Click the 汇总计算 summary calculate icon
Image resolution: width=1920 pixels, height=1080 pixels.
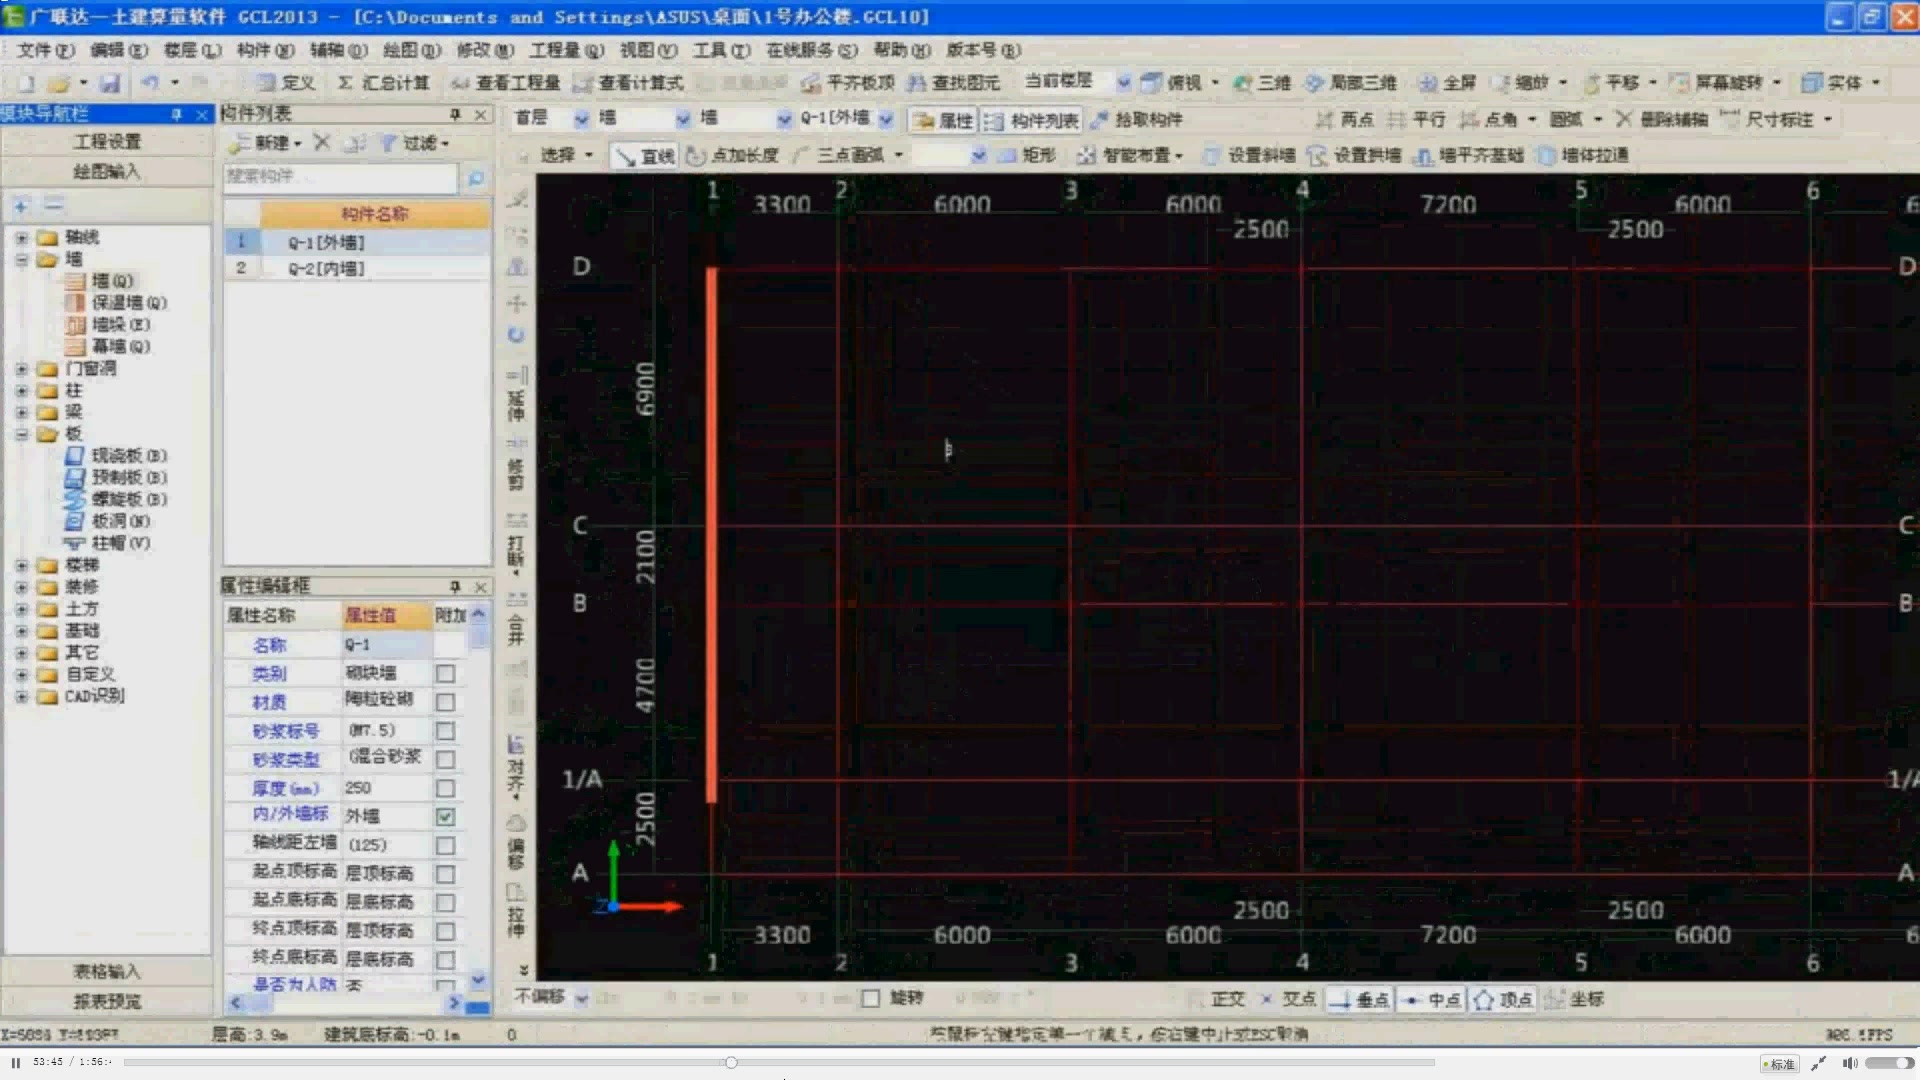pos(384,83)
